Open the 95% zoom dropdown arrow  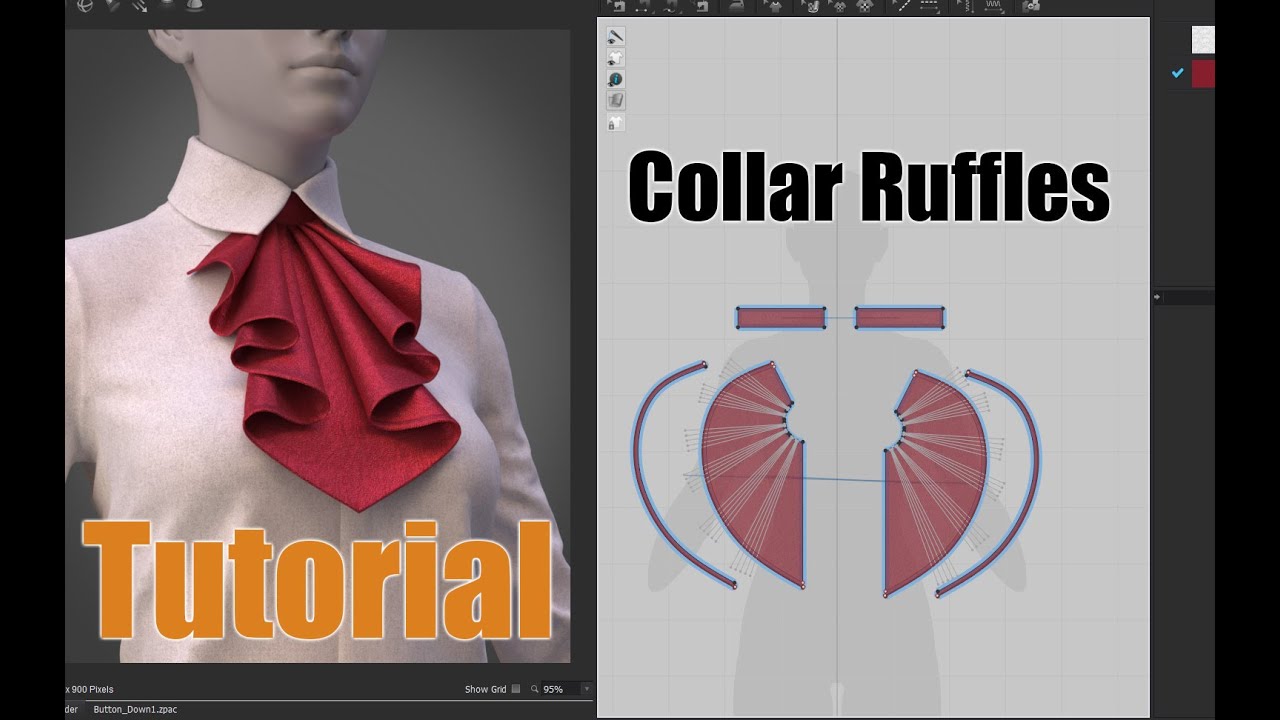(x=586, y=689)
